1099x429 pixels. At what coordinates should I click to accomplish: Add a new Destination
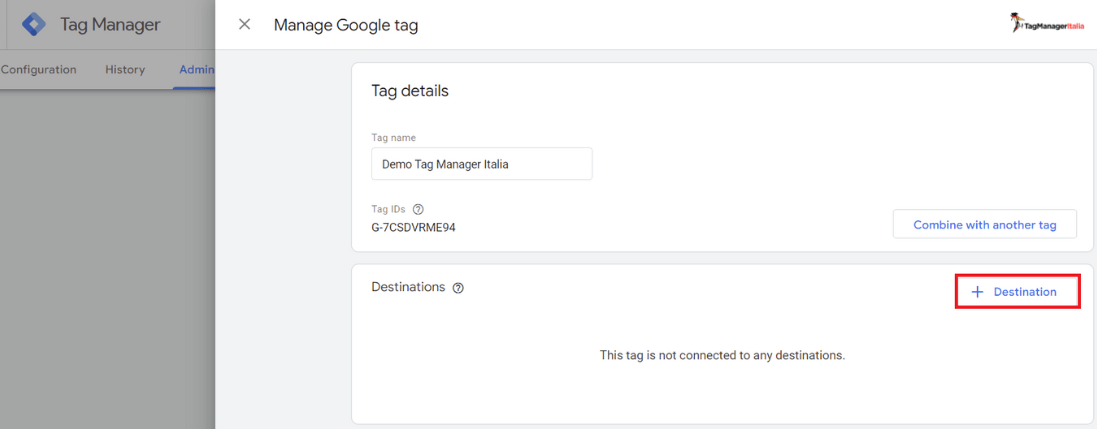pos(1017,292)
